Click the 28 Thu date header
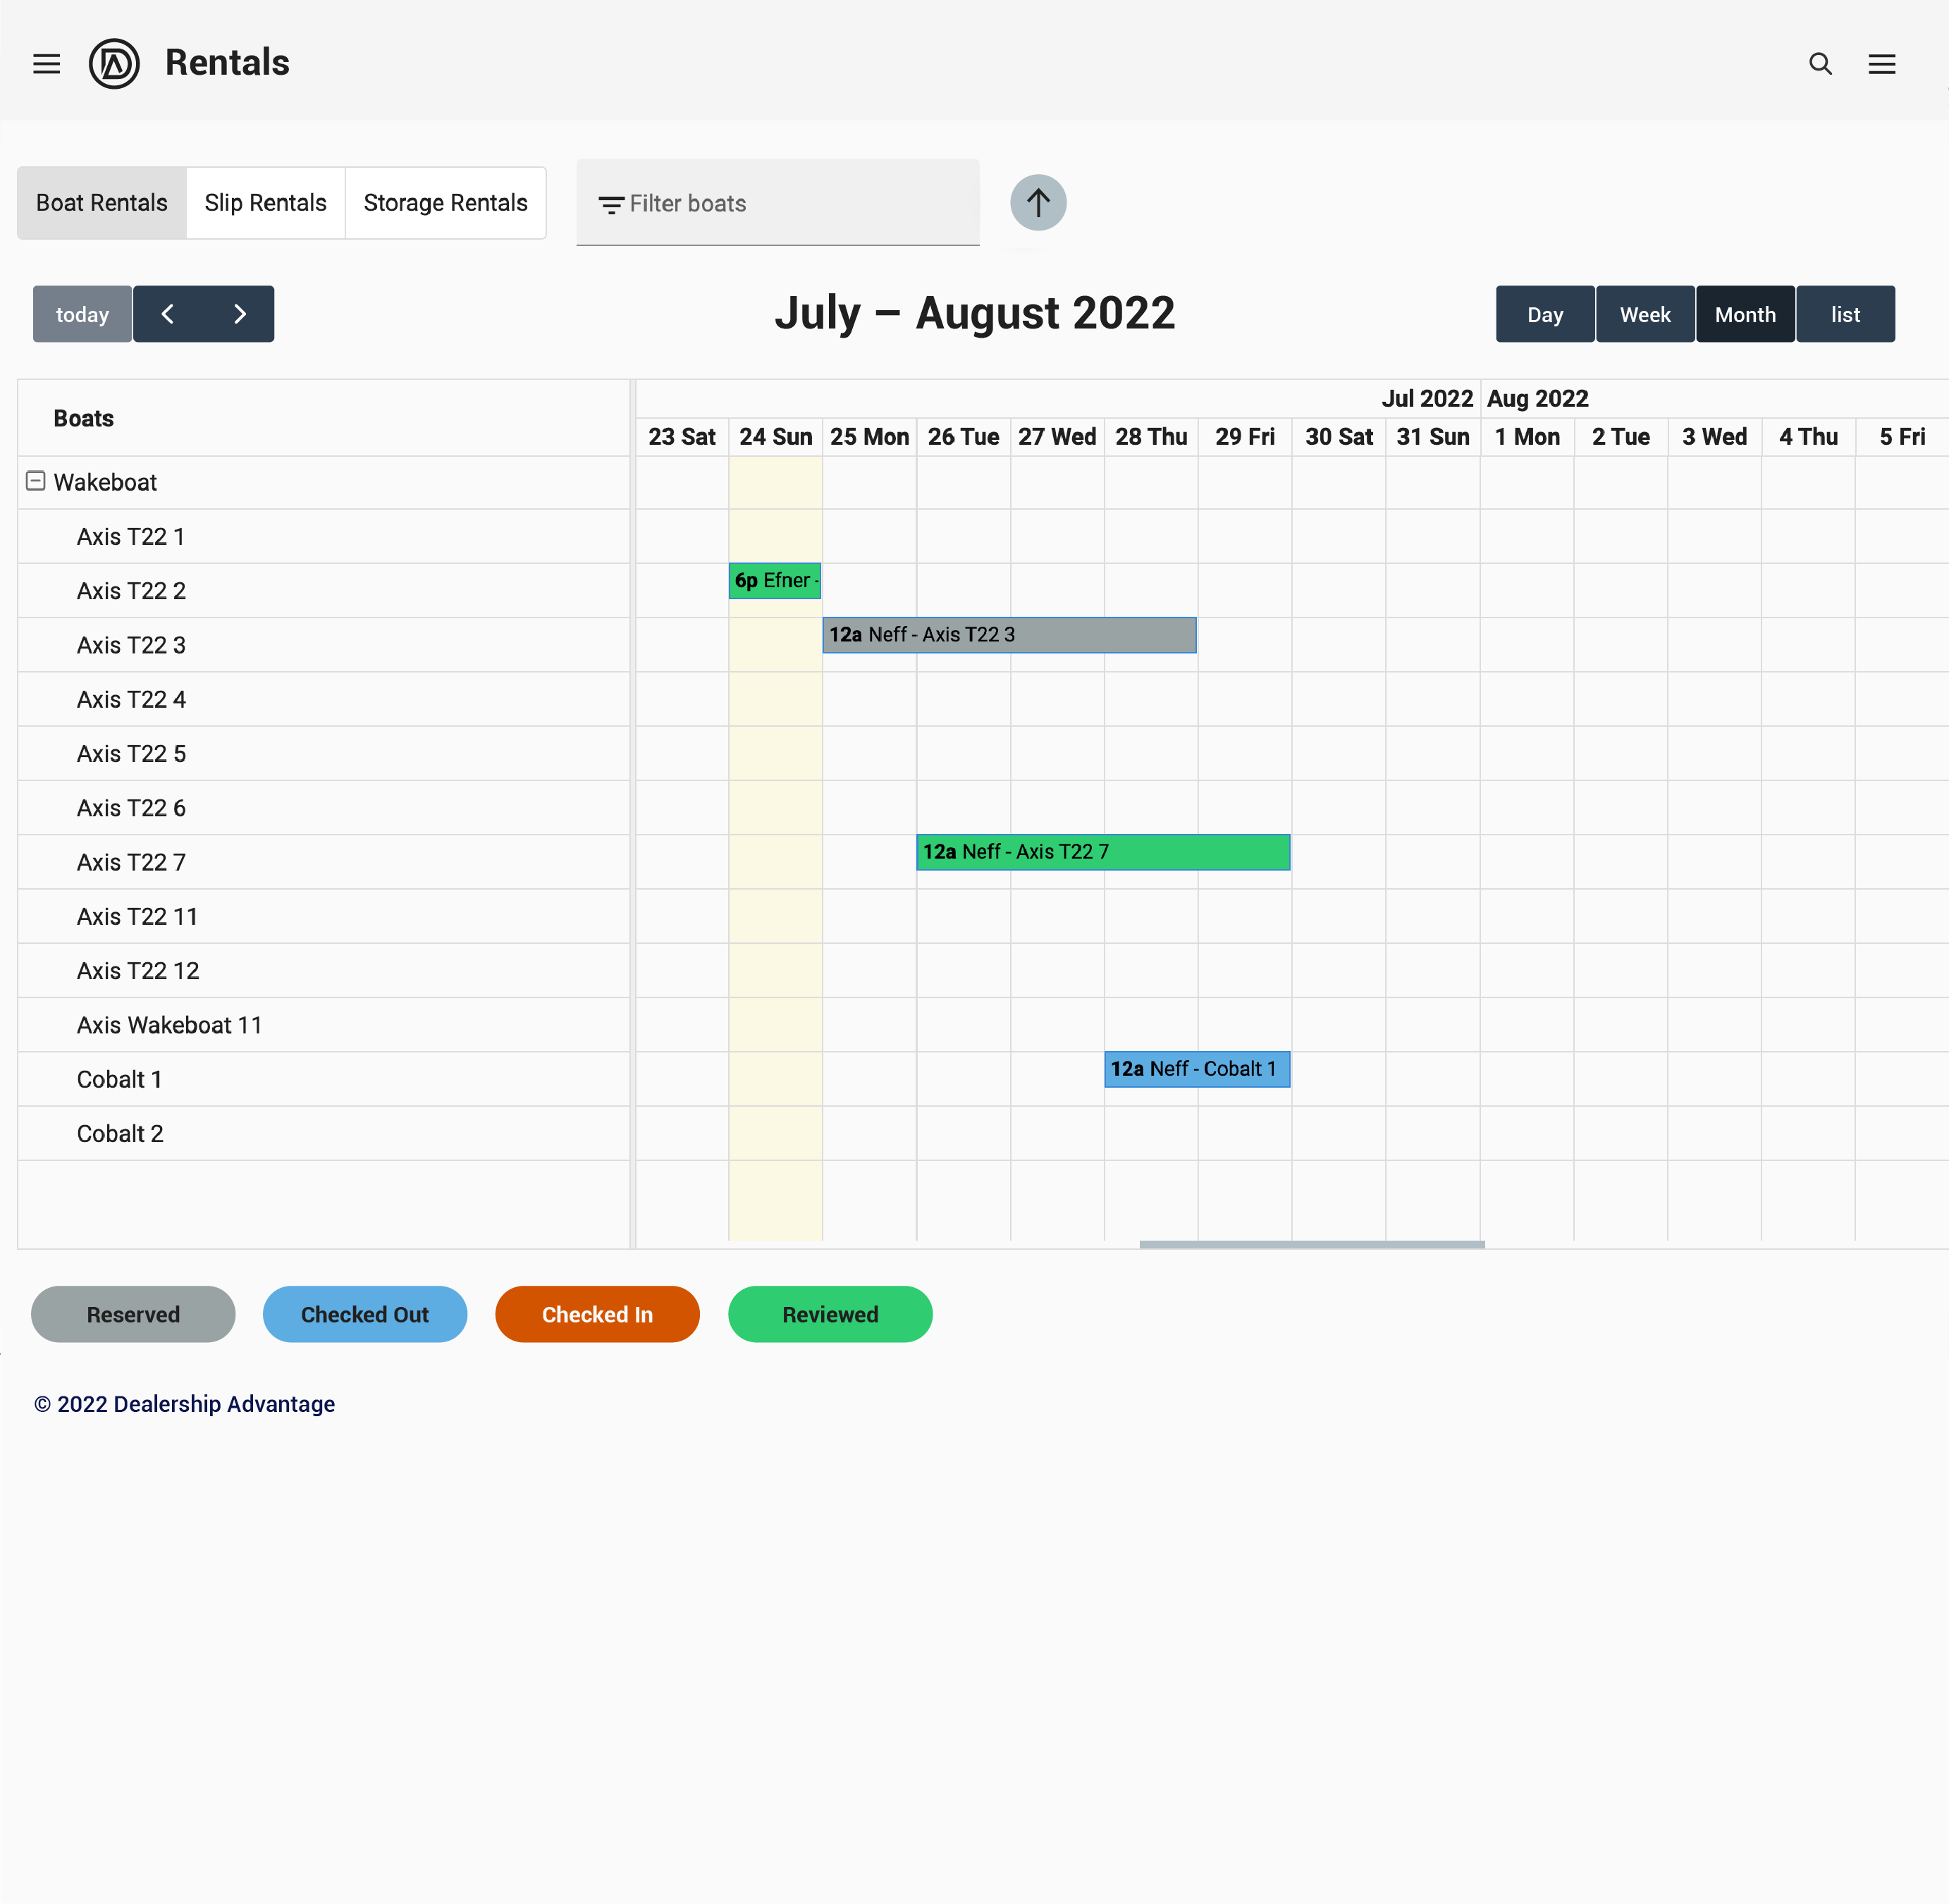 point(1151,437)
